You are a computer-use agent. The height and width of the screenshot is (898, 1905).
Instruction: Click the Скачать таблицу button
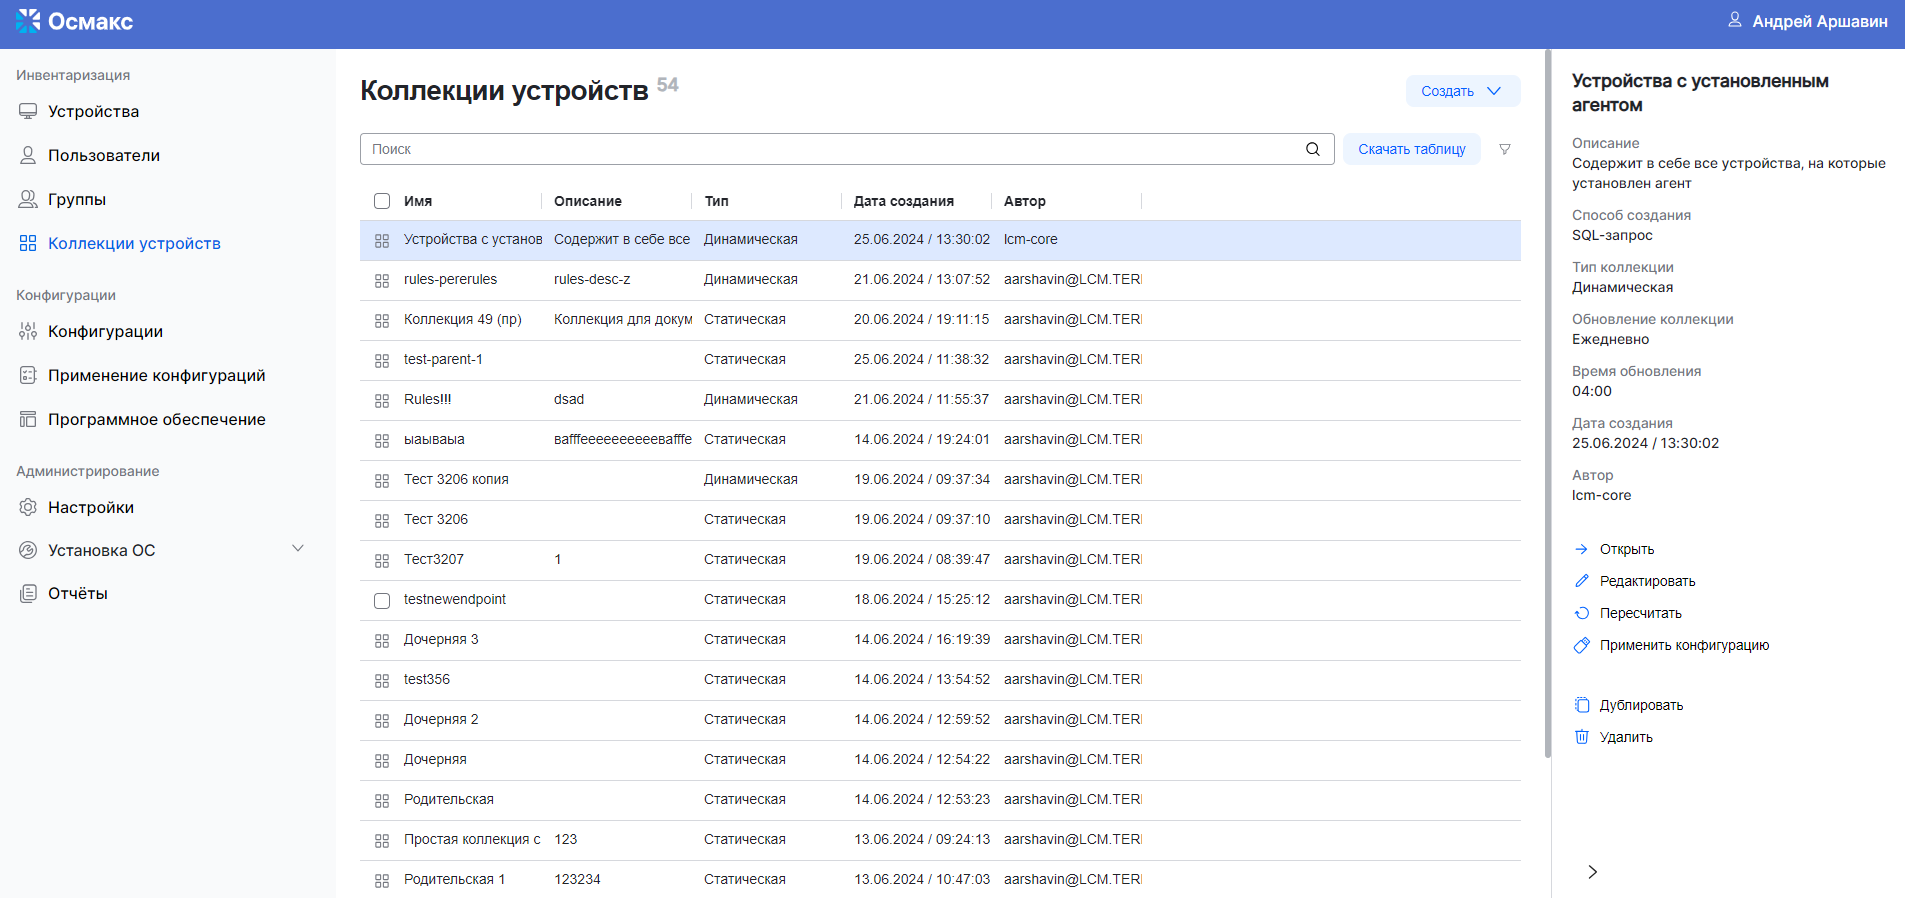pyautogui.click(x=1411, y=149)
